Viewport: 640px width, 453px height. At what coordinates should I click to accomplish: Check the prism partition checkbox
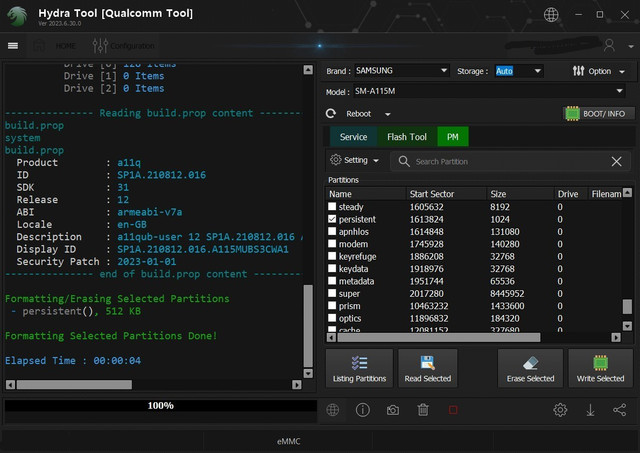click(332, 305)
